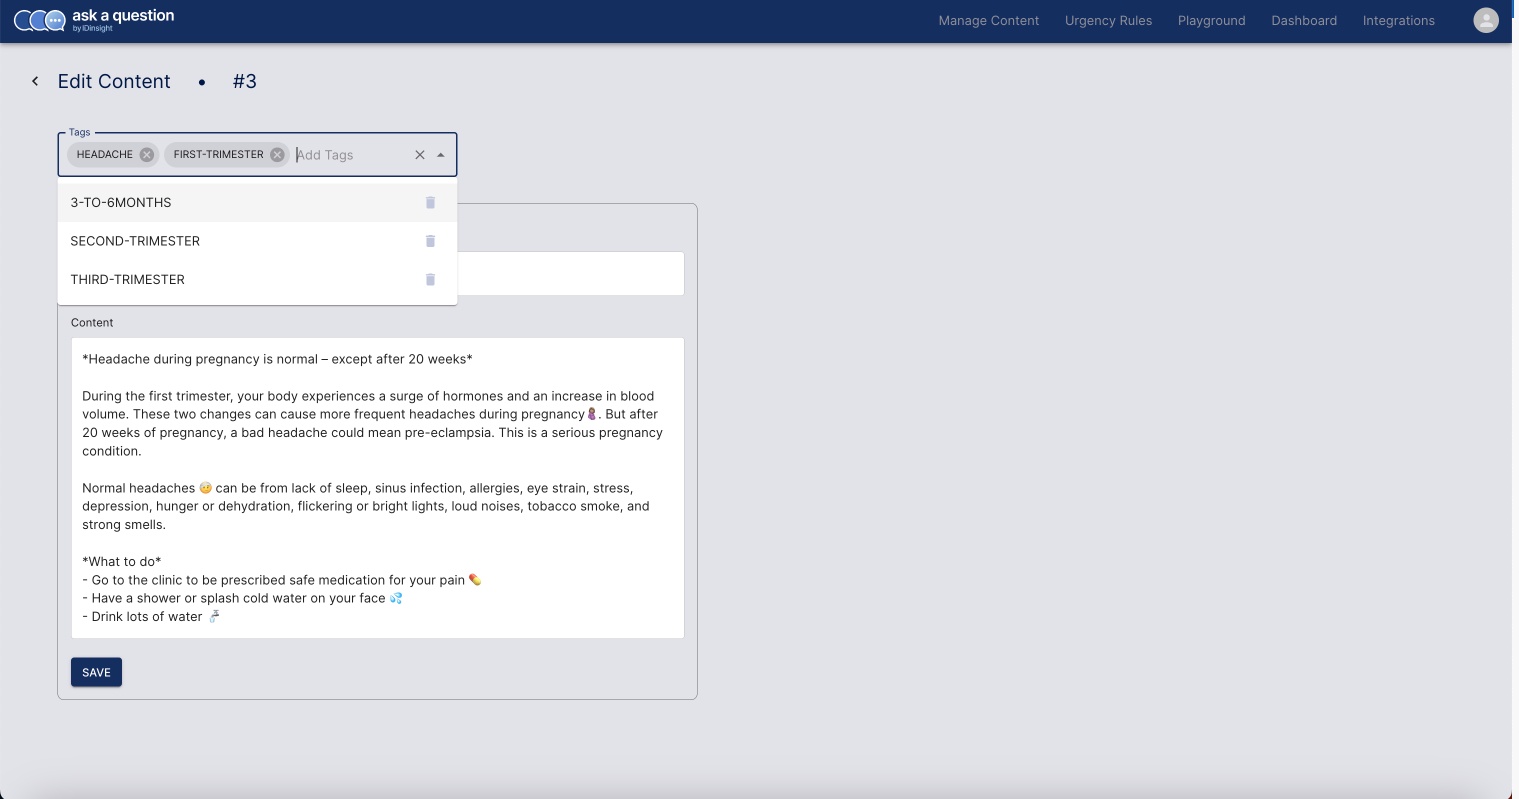The width and height of the screenshot is (1519, 799).
Task: Open the user account avatar
Action: coord(1486,20)
